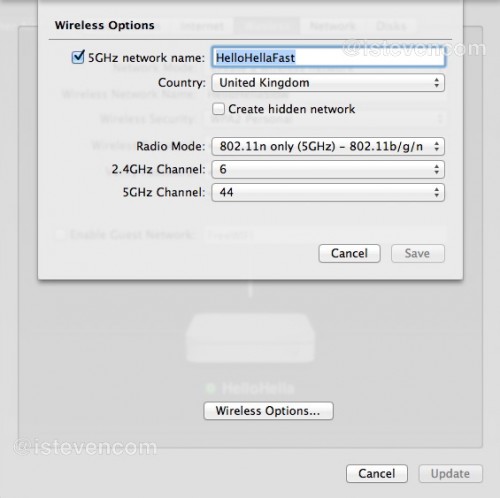This screenshot has width=500, height=498.
Task: Open the Country dropdown showing United Kingdom
Action: 328,83
